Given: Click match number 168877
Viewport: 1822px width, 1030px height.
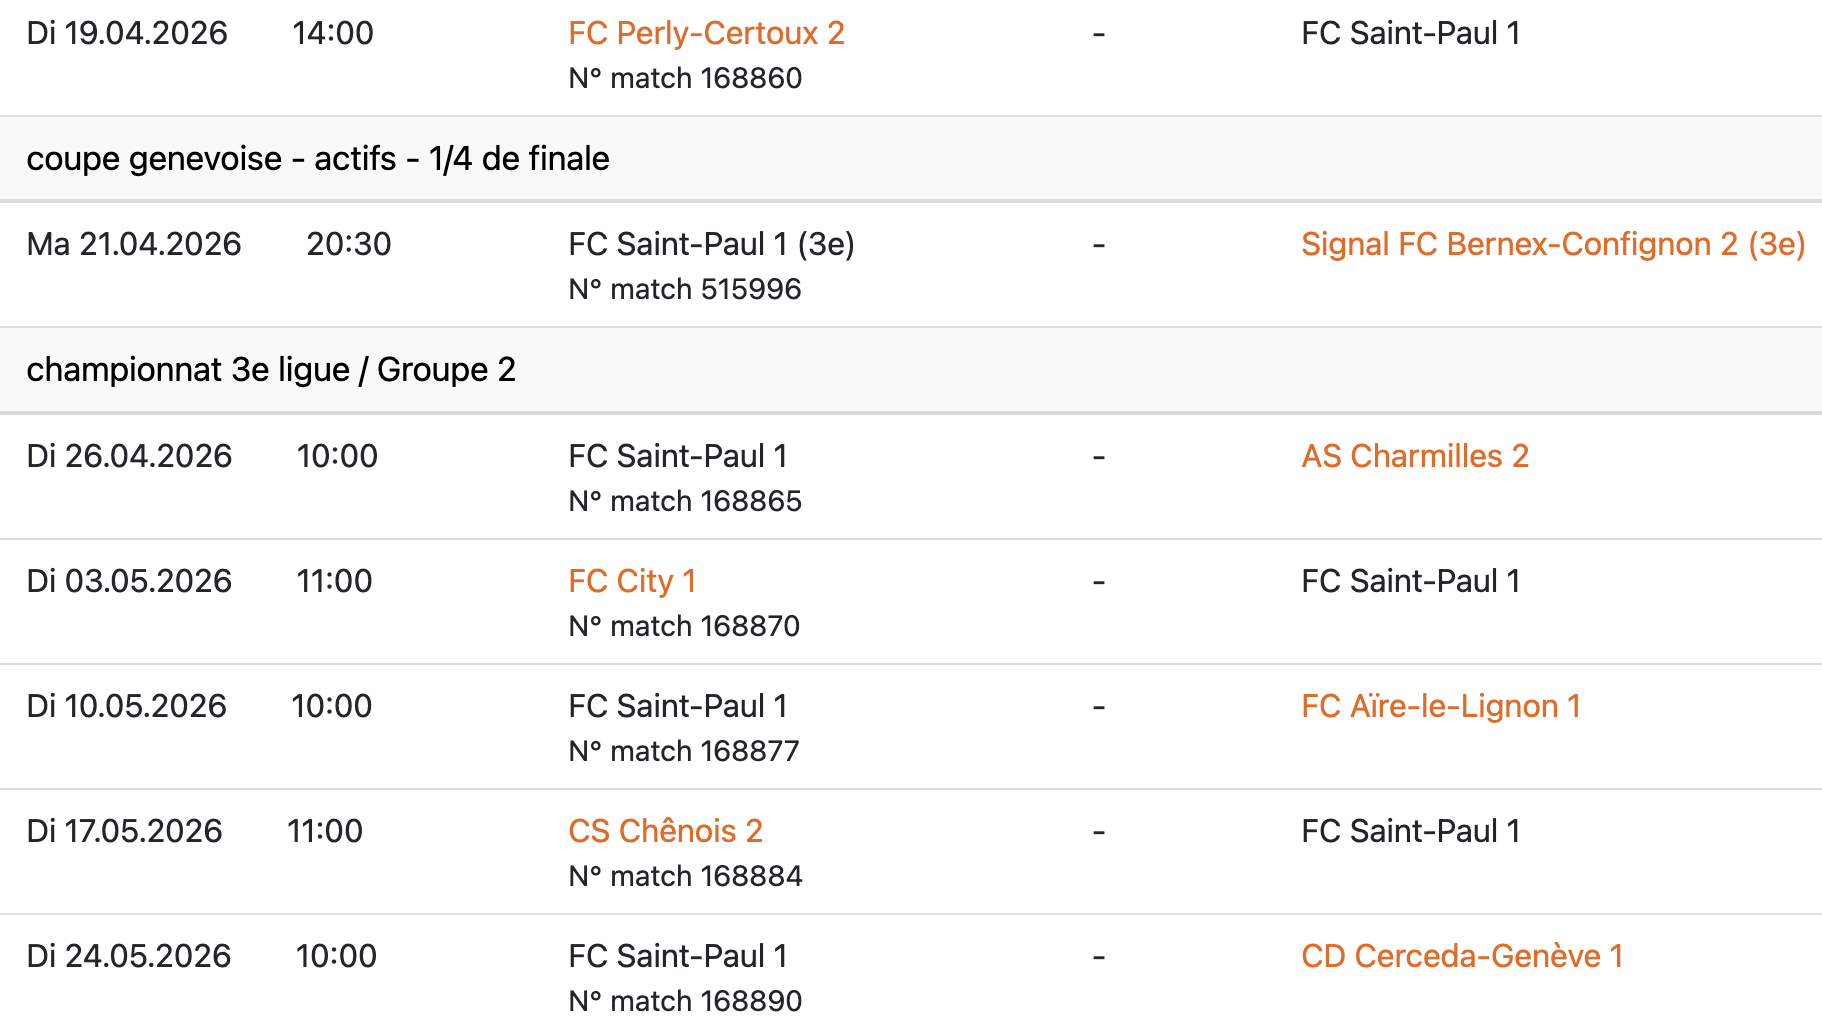Looking at the screenshot, I should 684,752.
